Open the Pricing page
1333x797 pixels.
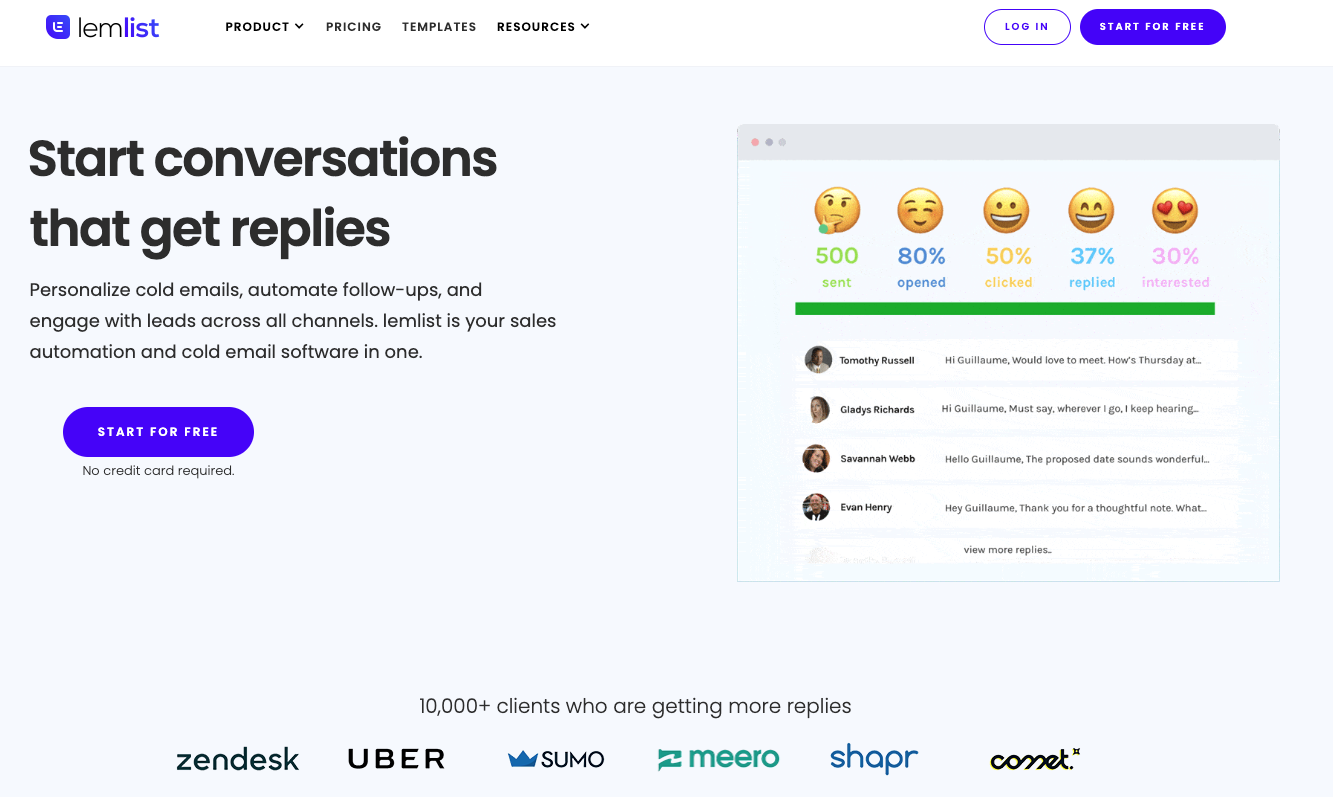pyautogui.click(x=353, y=27)
